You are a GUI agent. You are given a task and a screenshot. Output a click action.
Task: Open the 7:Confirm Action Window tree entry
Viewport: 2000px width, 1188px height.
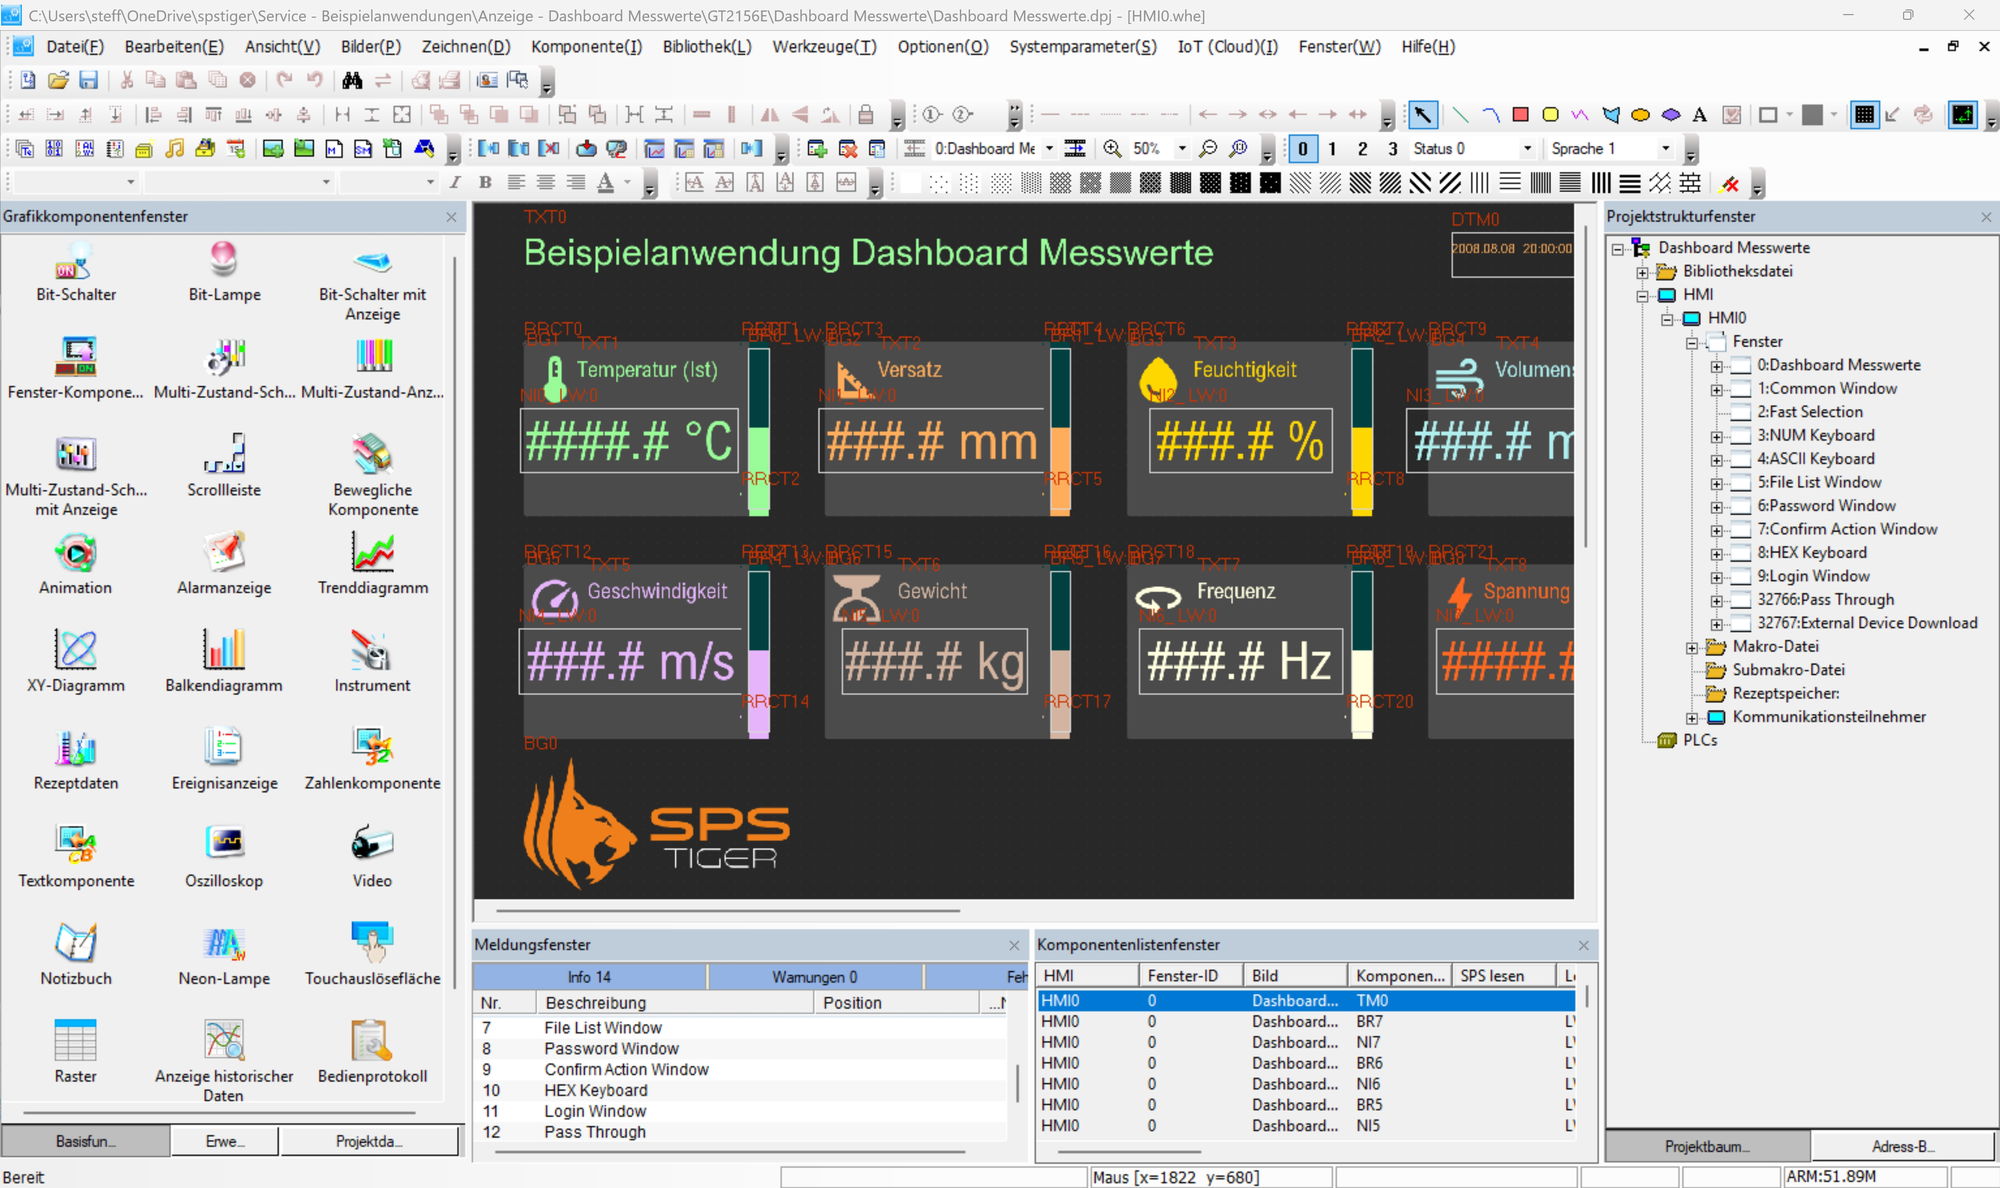1849,529
